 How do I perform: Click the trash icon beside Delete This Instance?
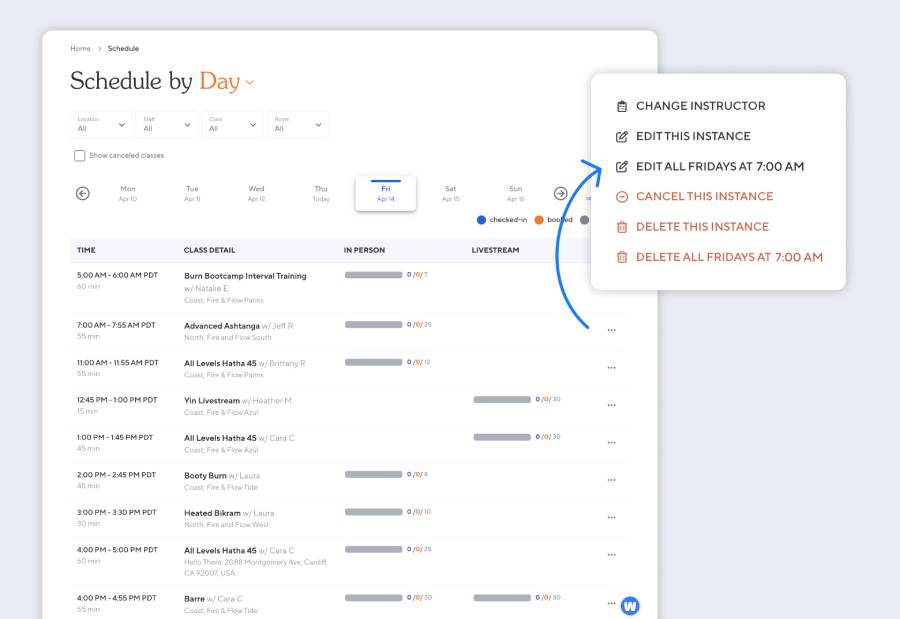click(623, 226)
